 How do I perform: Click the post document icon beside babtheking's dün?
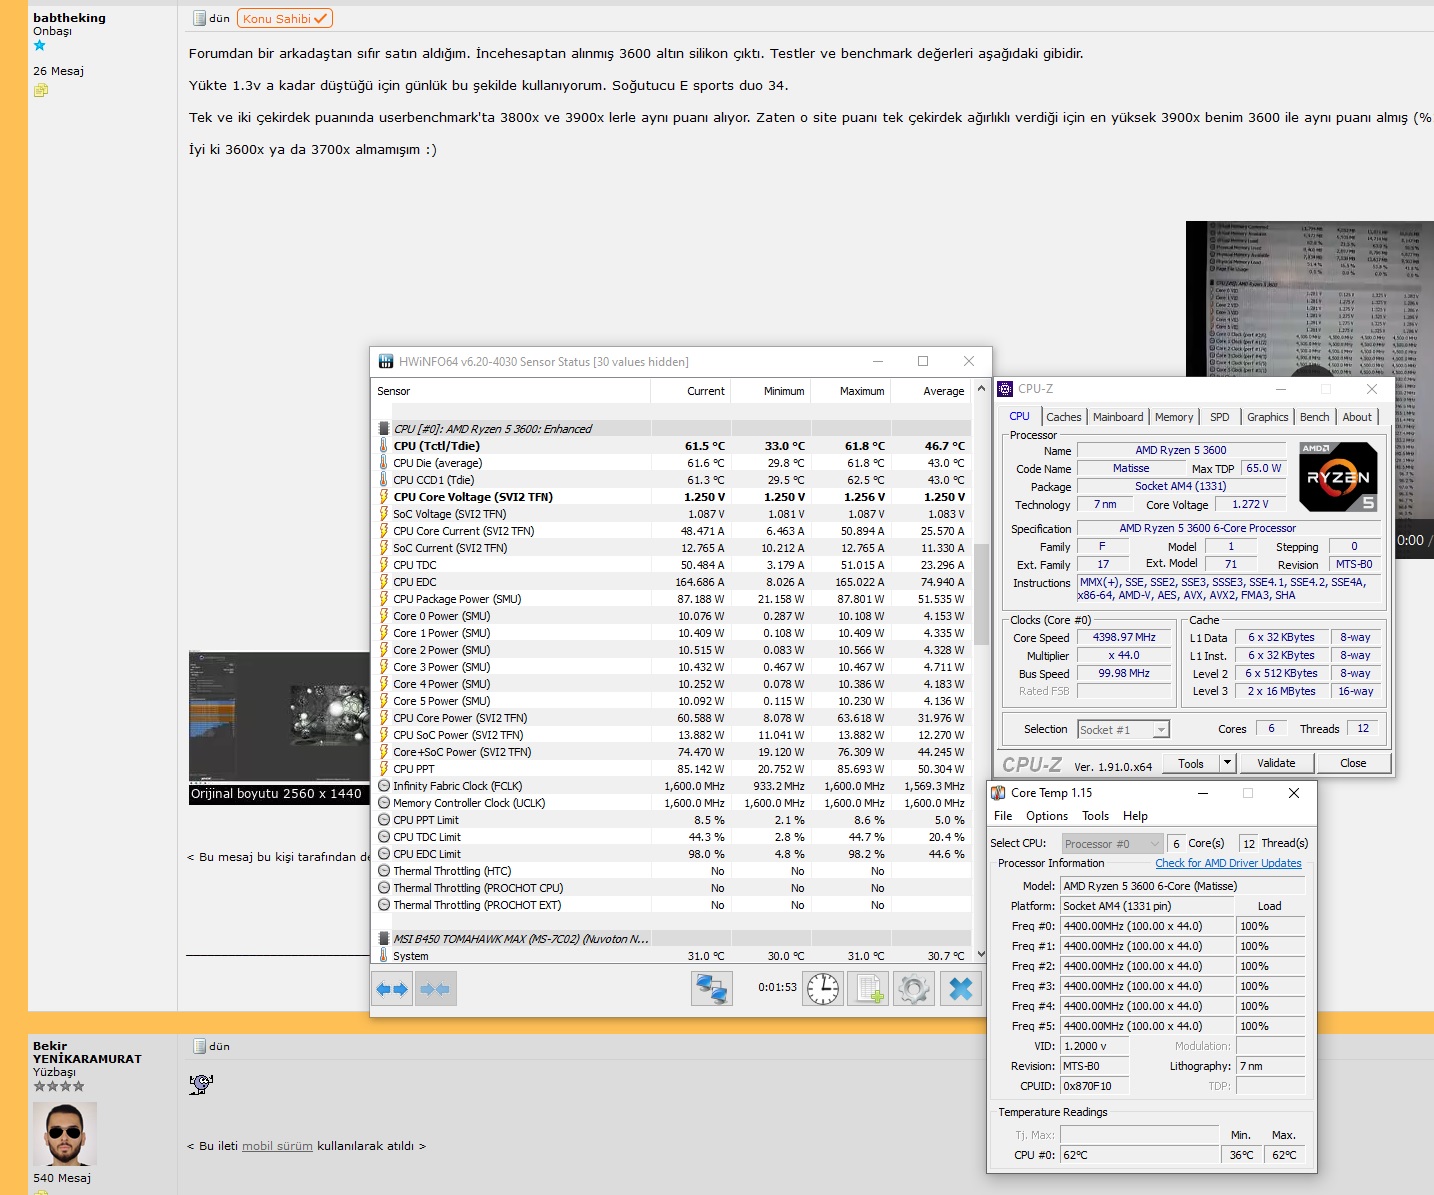[x=199, y=19]
